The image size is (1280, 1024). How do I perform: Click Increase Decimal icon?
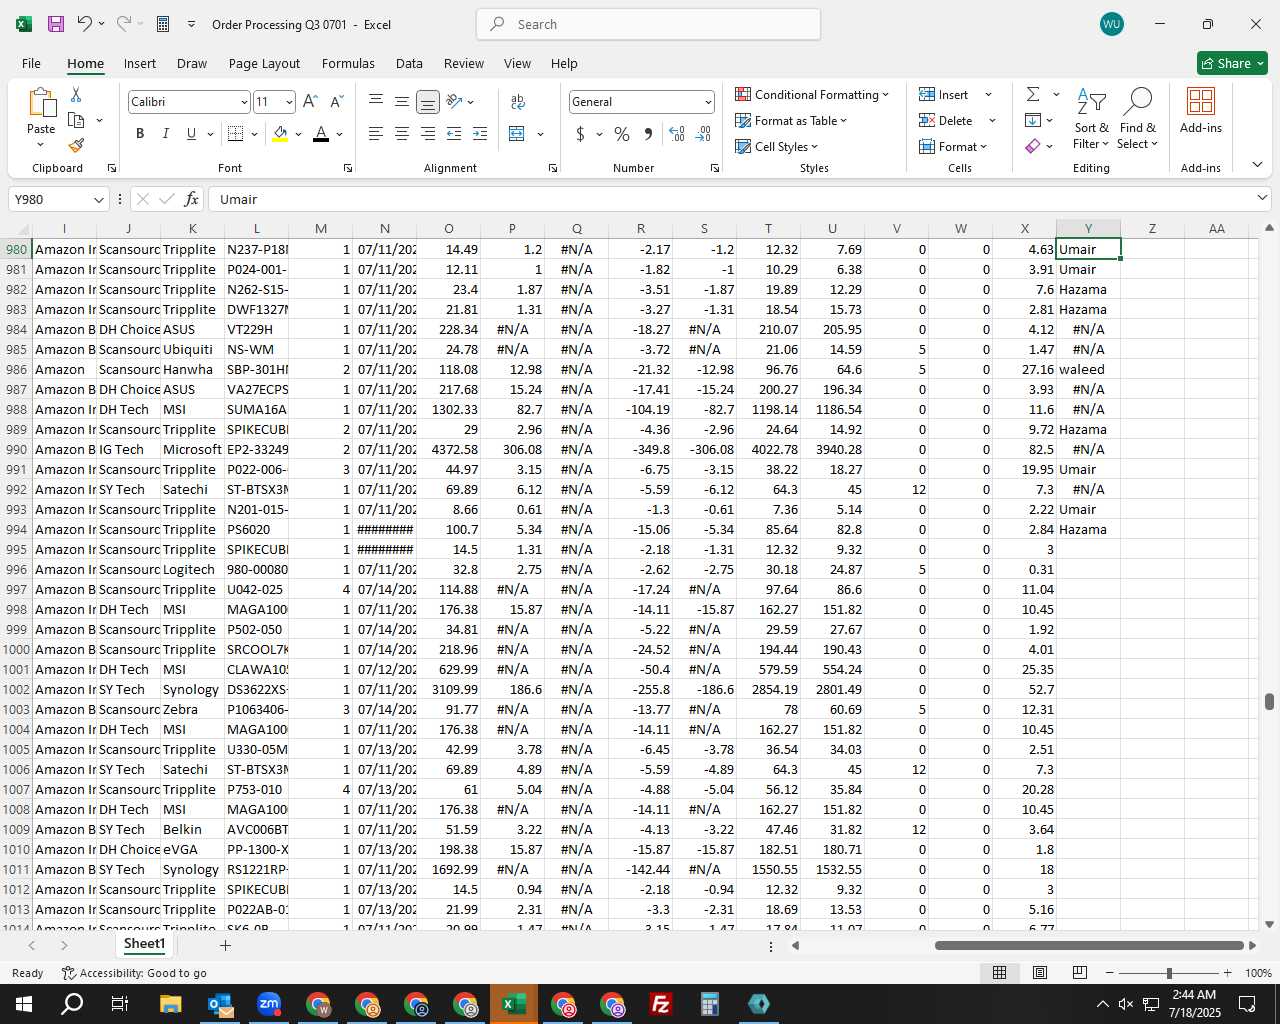coord(677,134)
